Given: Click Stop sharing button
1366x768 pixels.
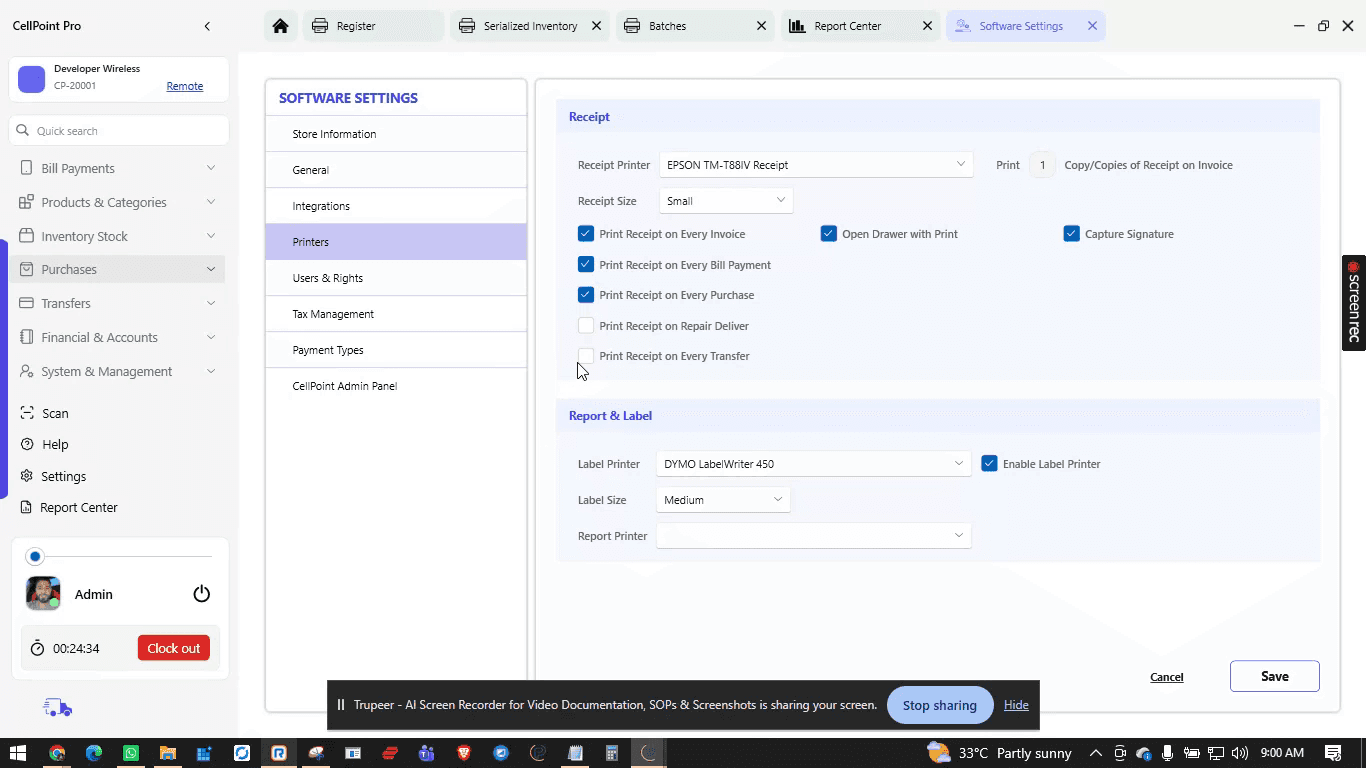Looking at the screenshot, I should click(940, 705).
